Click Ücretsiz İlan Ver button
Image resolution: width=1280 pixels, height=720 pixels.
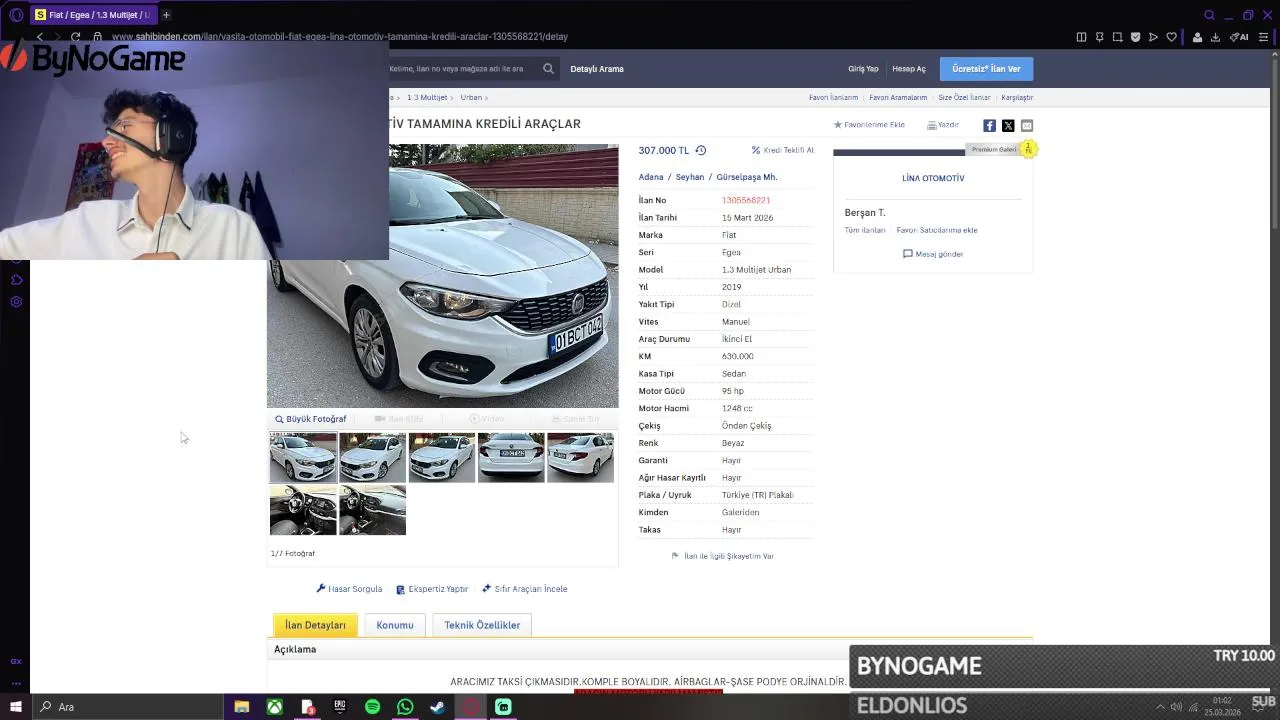[x=986, y=69]
